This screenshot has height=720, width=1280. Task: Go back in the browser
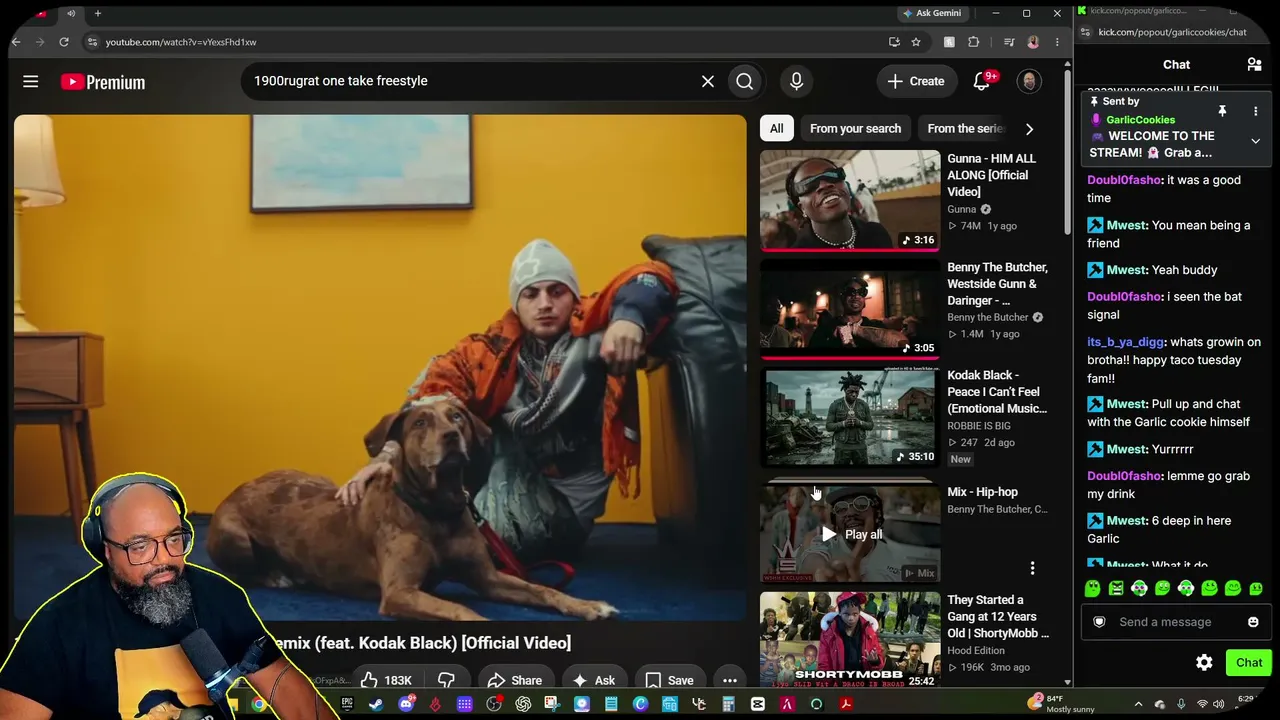click(x=16, y=42)
